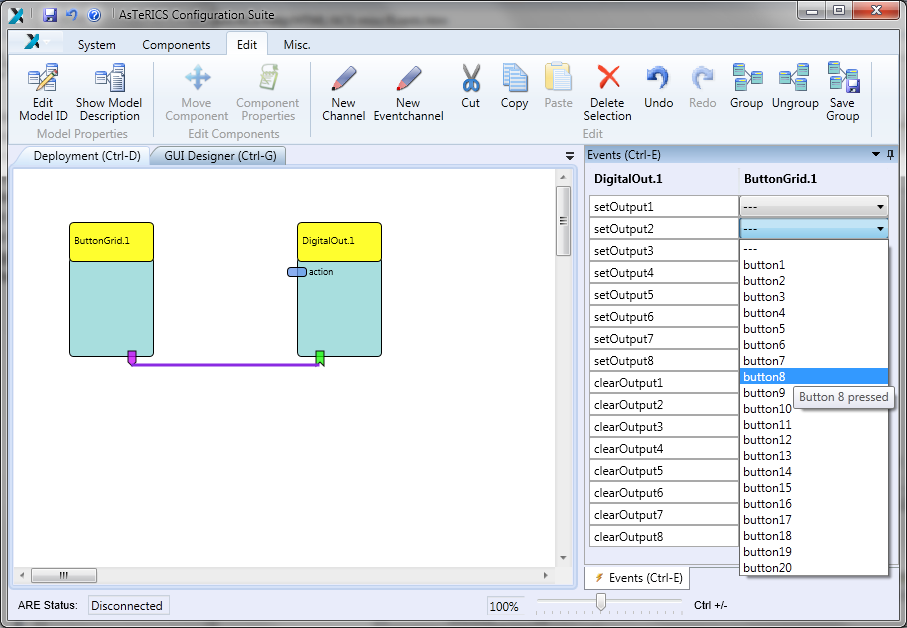Open the Components ribbon tab
Image resolution: width=907 pixels, height=628 pixels.
point(176,45)
